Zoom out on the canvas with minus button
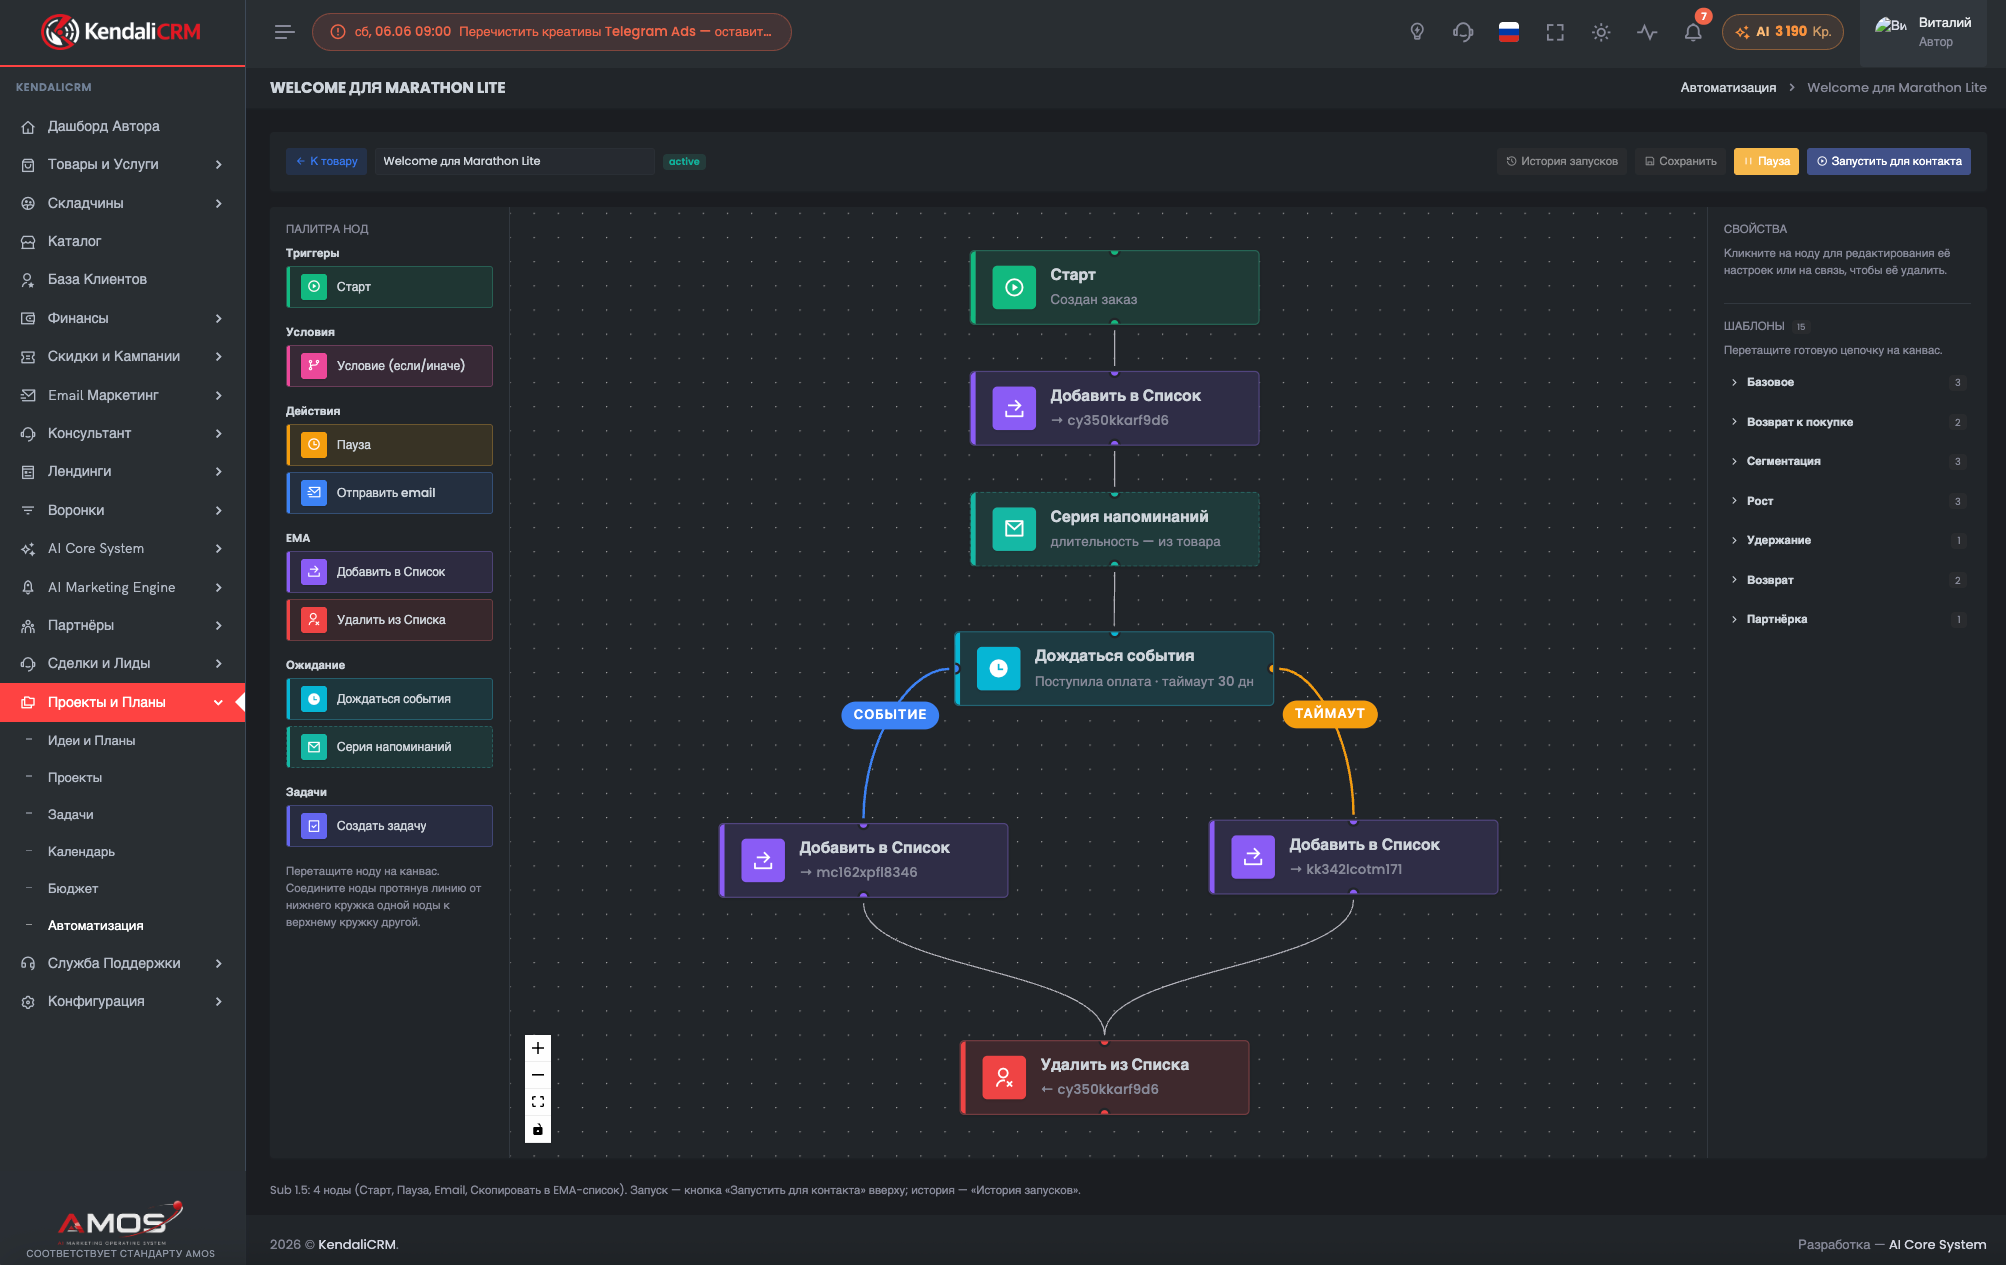2006x1265 pixels. [538, 1075]
